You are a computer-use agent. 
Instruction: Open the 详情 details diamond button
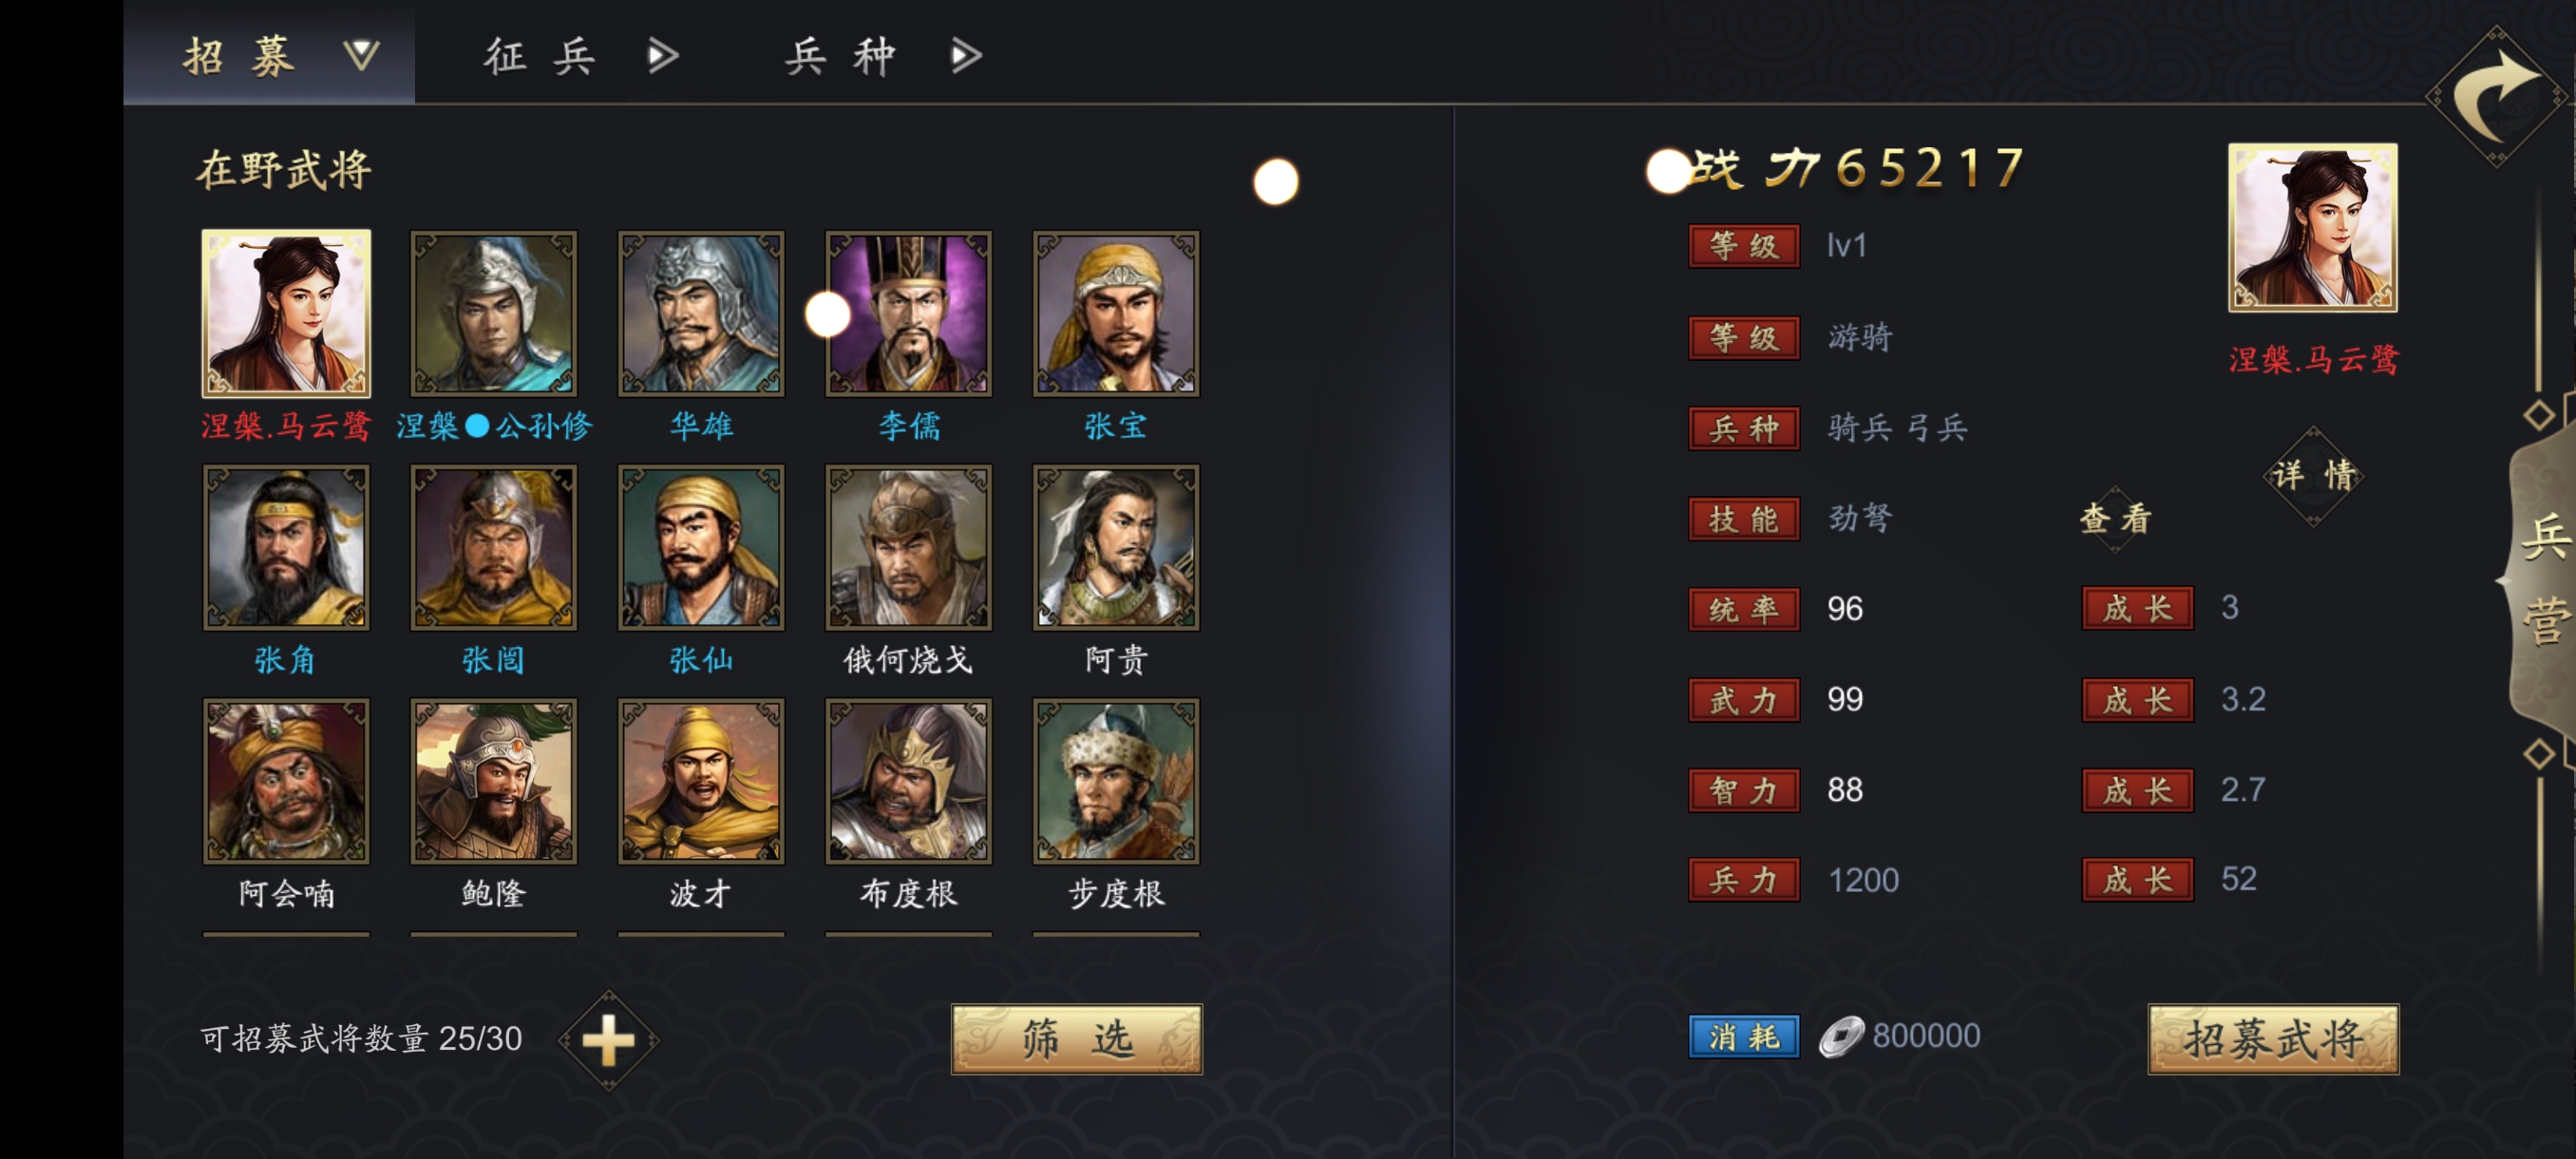(x=2314, y=475)
